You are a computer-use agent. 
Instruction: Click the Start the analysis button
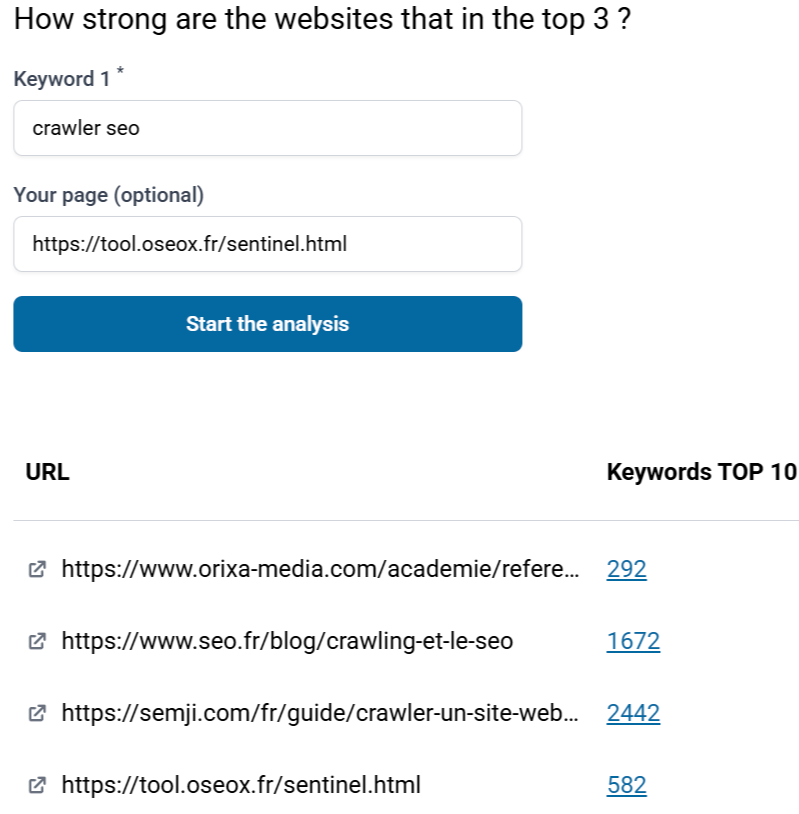pos(267,324)
